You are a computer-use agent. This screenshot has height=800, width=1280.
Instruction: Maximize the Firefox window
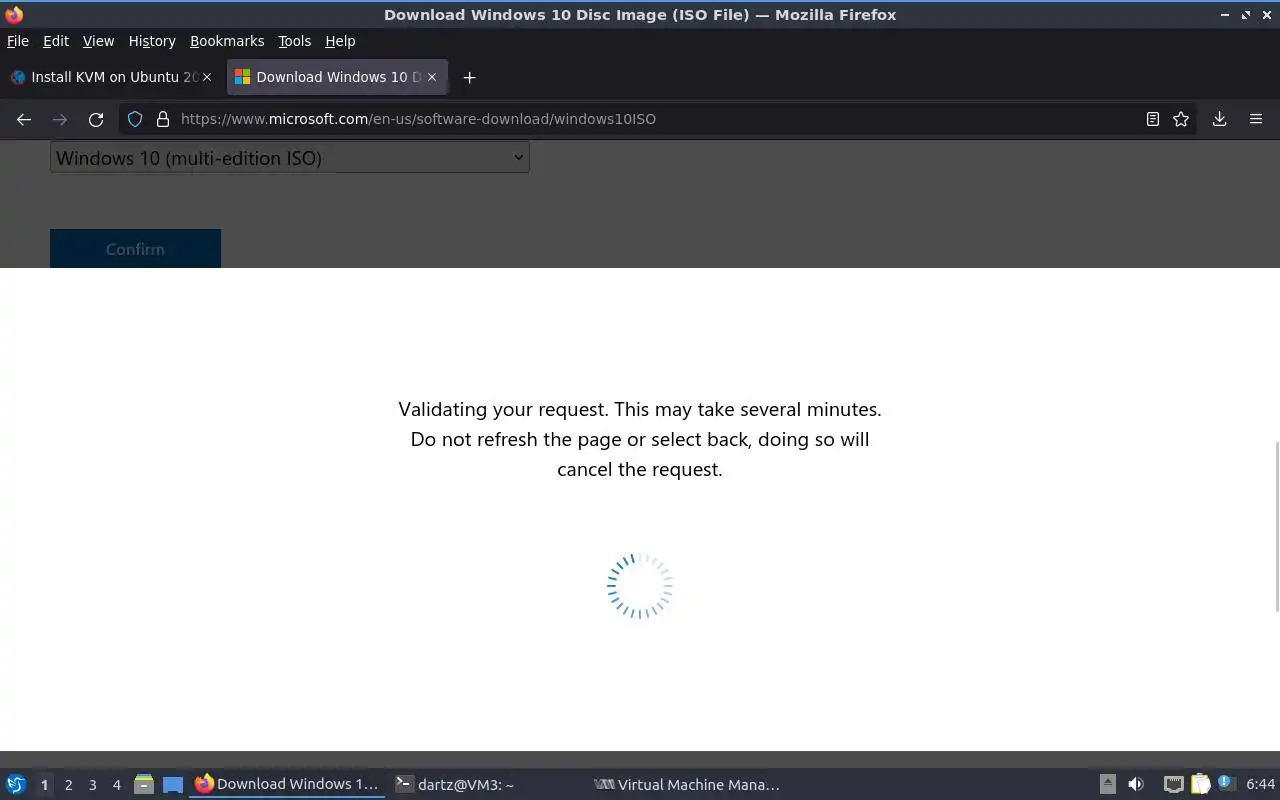[x=1246, y=15]
